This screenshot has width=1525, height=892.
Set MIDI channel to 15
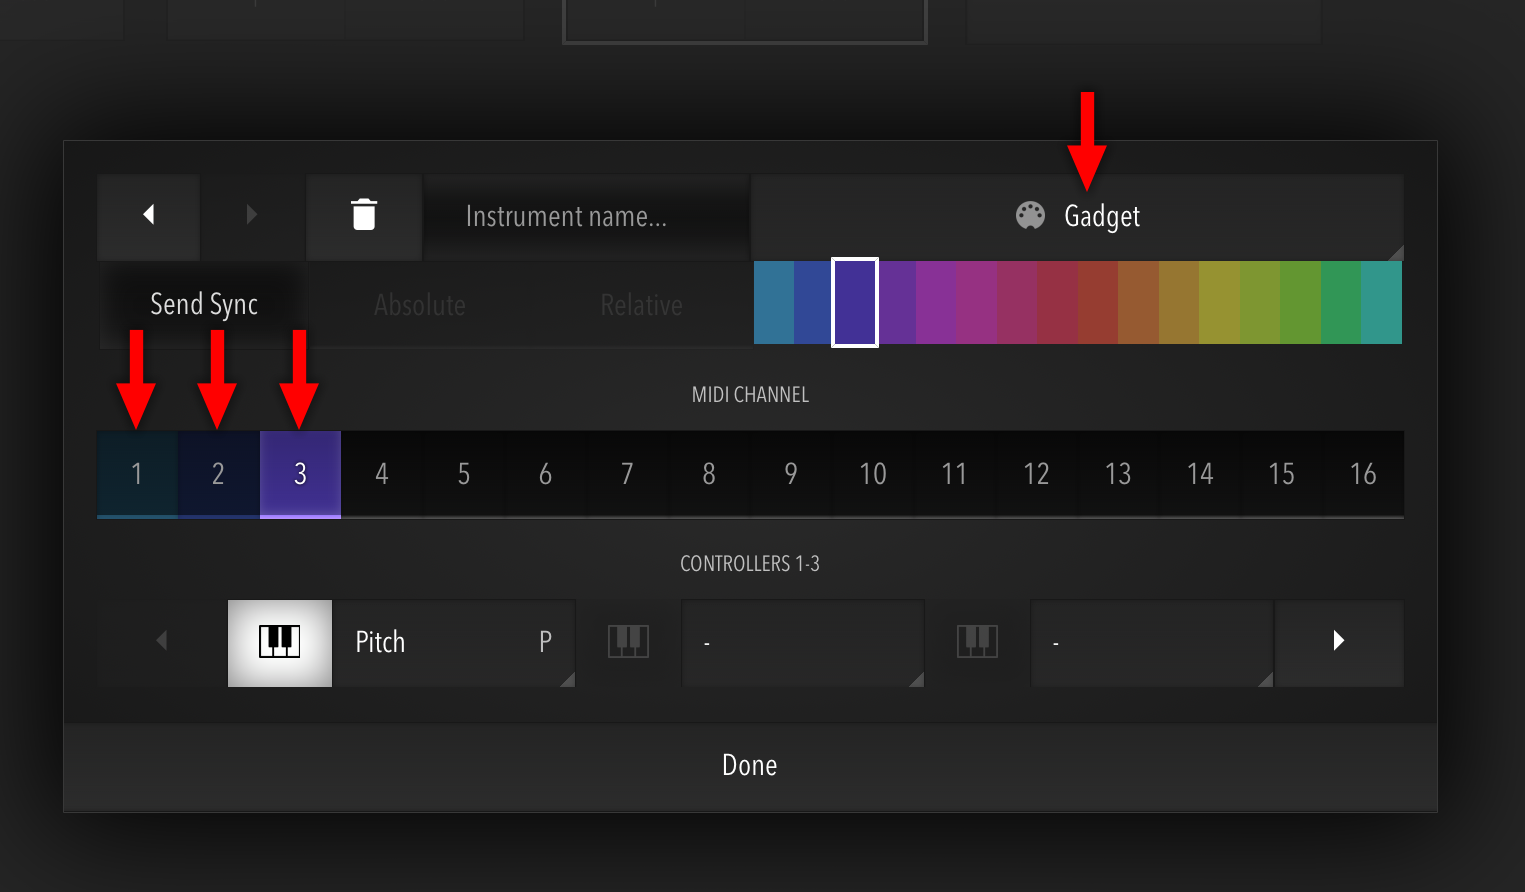(x=1281, y=475)
